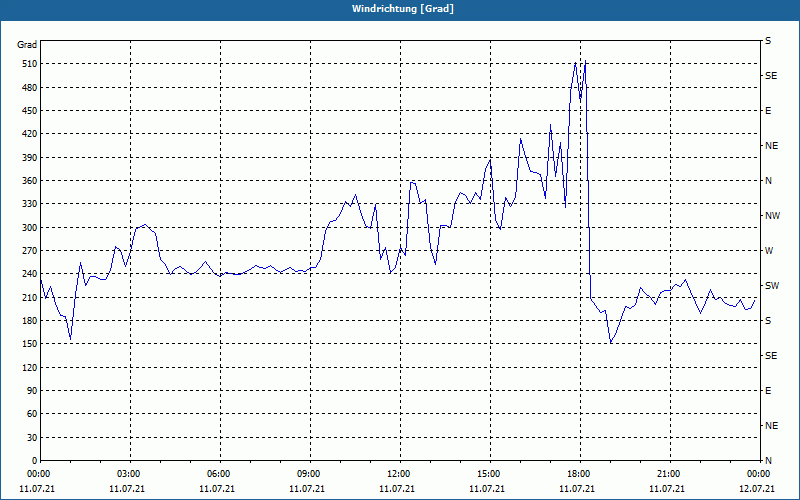Viewport: 800px width, 500px height.
Task: Select the SE compass label beside 480 gridline
Action: [x=771, y=76]
